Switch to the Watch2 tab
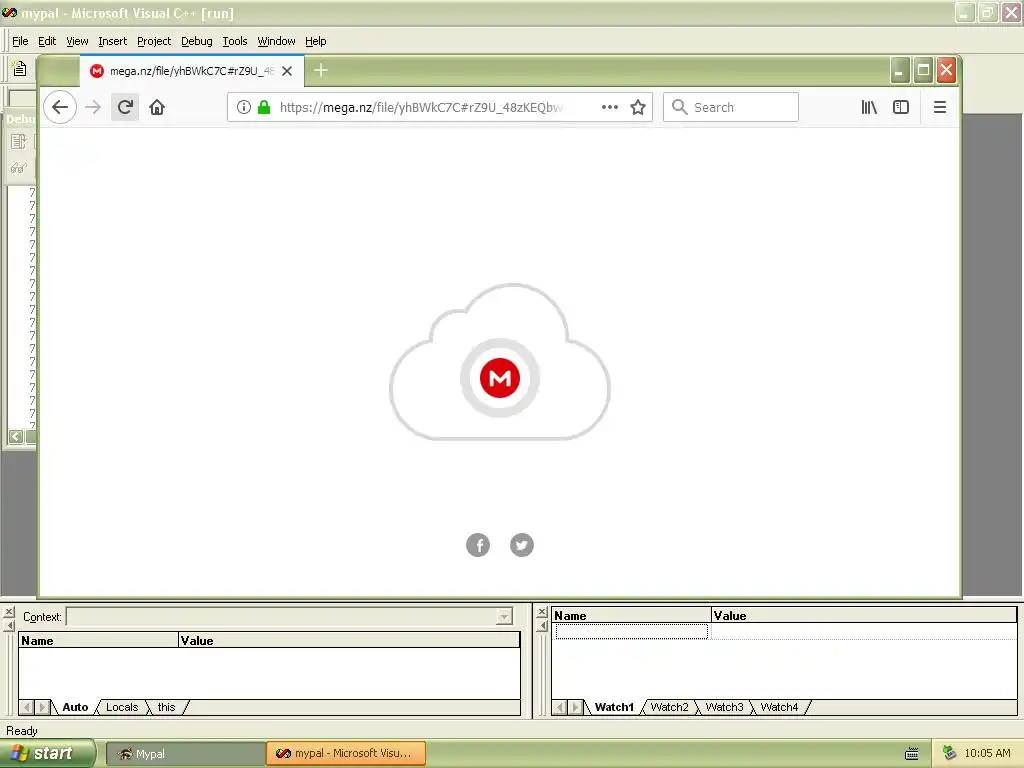 pyautogui.click(x=669, y=707)
